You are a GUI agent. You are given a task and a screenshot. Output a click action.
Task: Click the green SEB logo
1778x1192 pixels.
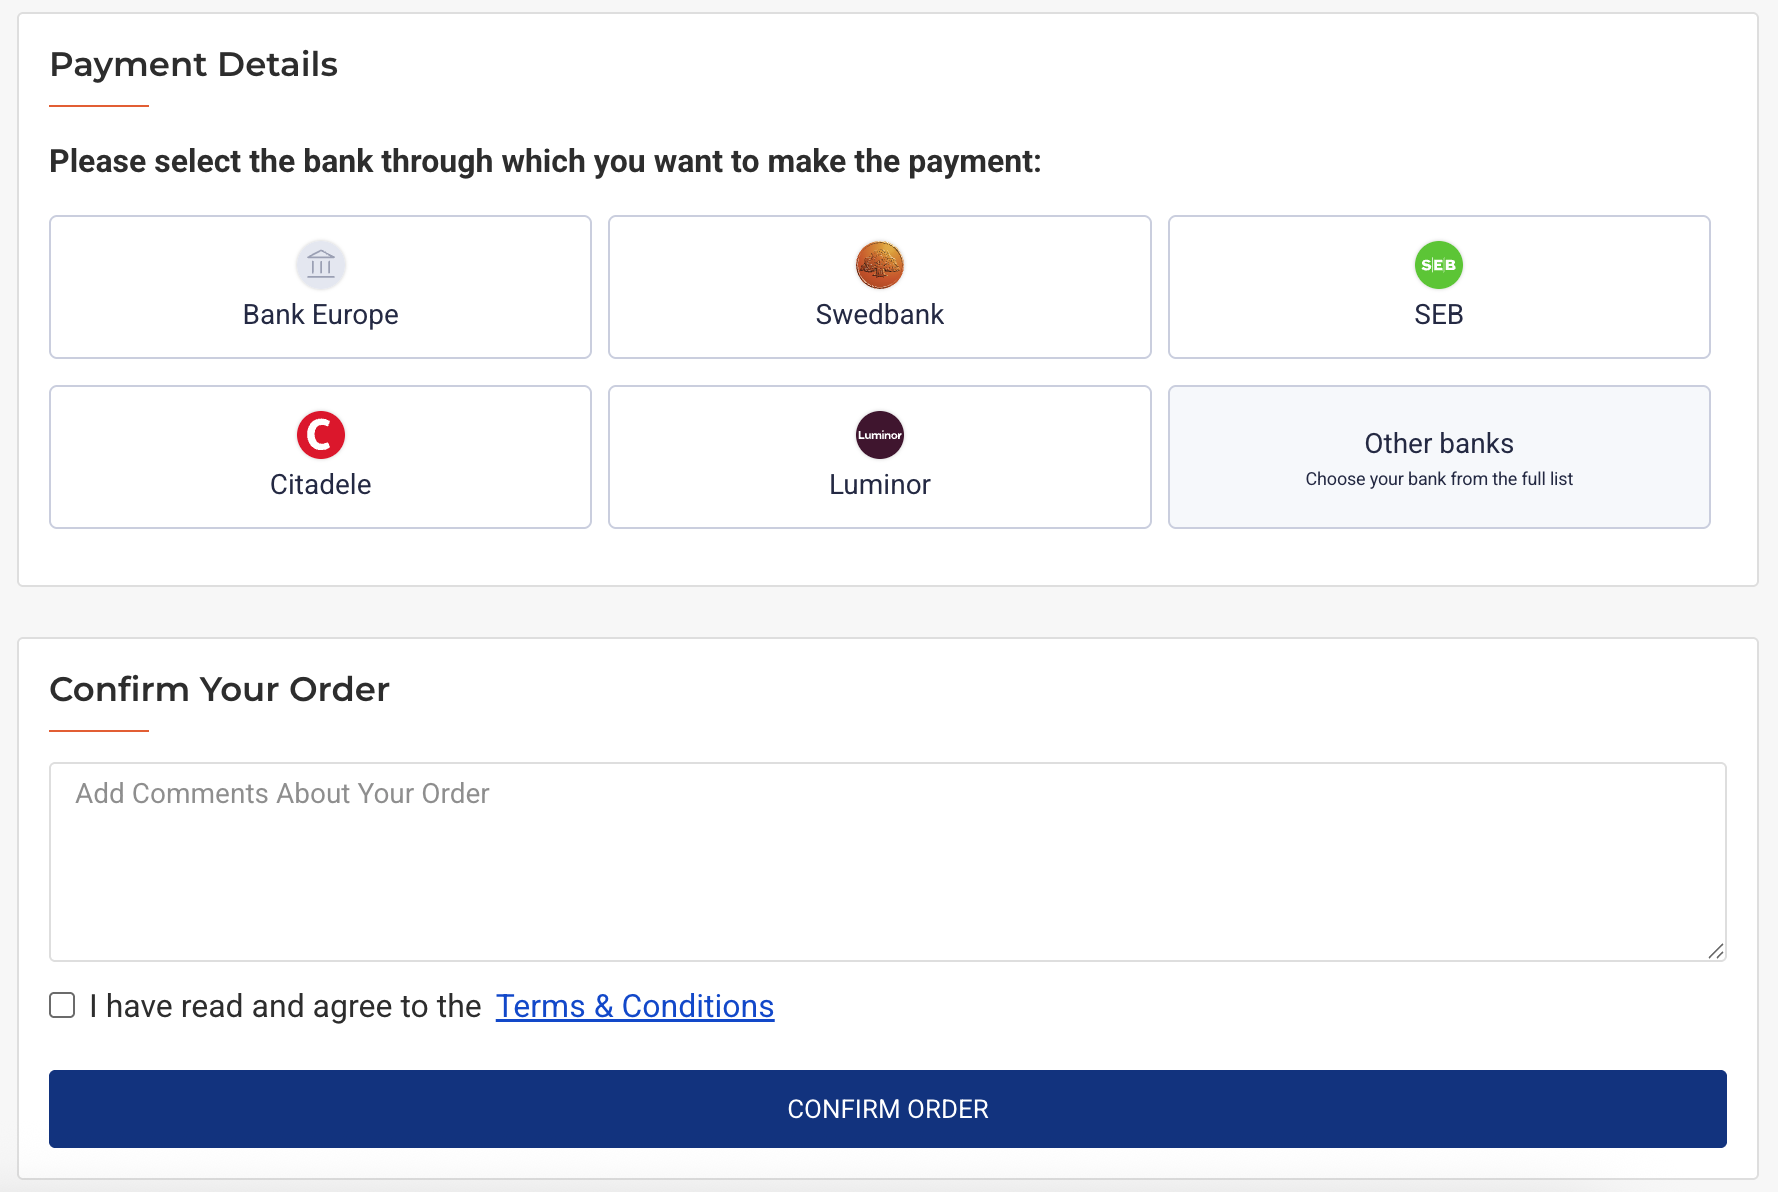(x=1439, y=265)
